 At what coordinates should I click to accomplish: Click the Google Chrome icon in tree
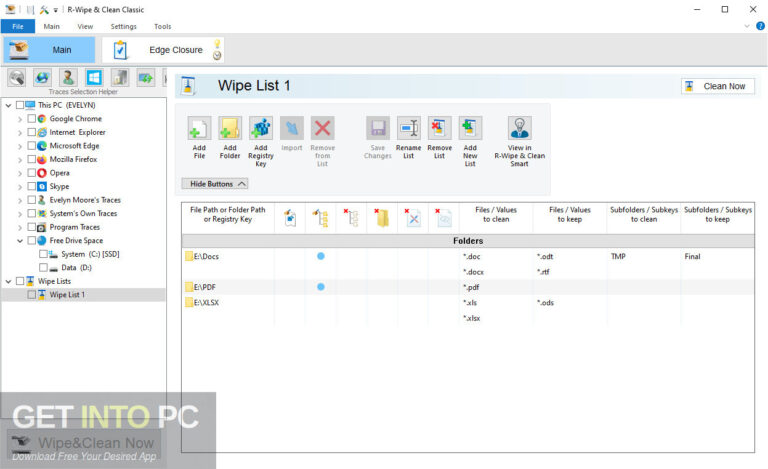pyautogui.click(x=42, y=118)
